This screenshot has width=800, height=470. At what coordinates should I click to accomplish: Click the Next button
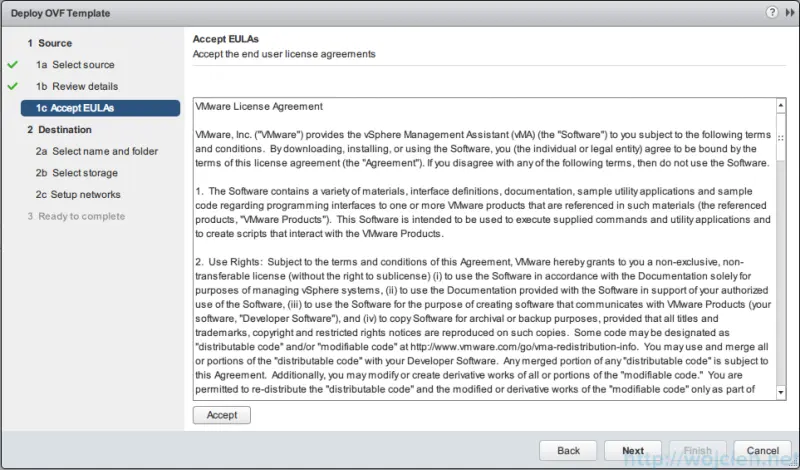pos(633,451)
